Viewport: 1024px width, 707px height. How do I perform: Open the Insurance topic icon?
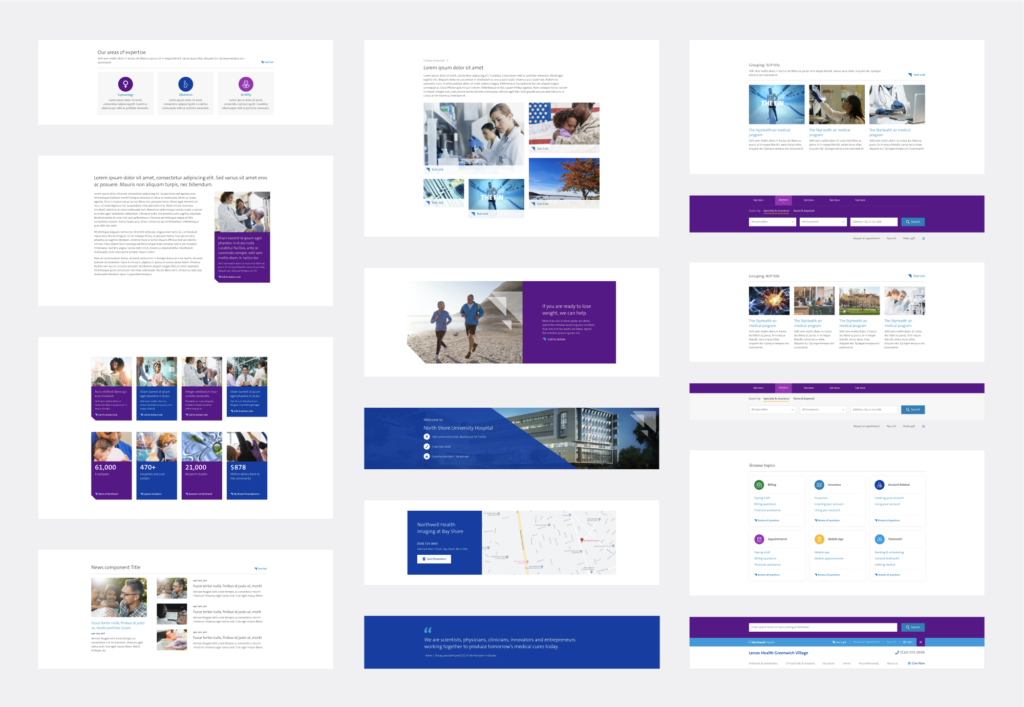[819, 484]
